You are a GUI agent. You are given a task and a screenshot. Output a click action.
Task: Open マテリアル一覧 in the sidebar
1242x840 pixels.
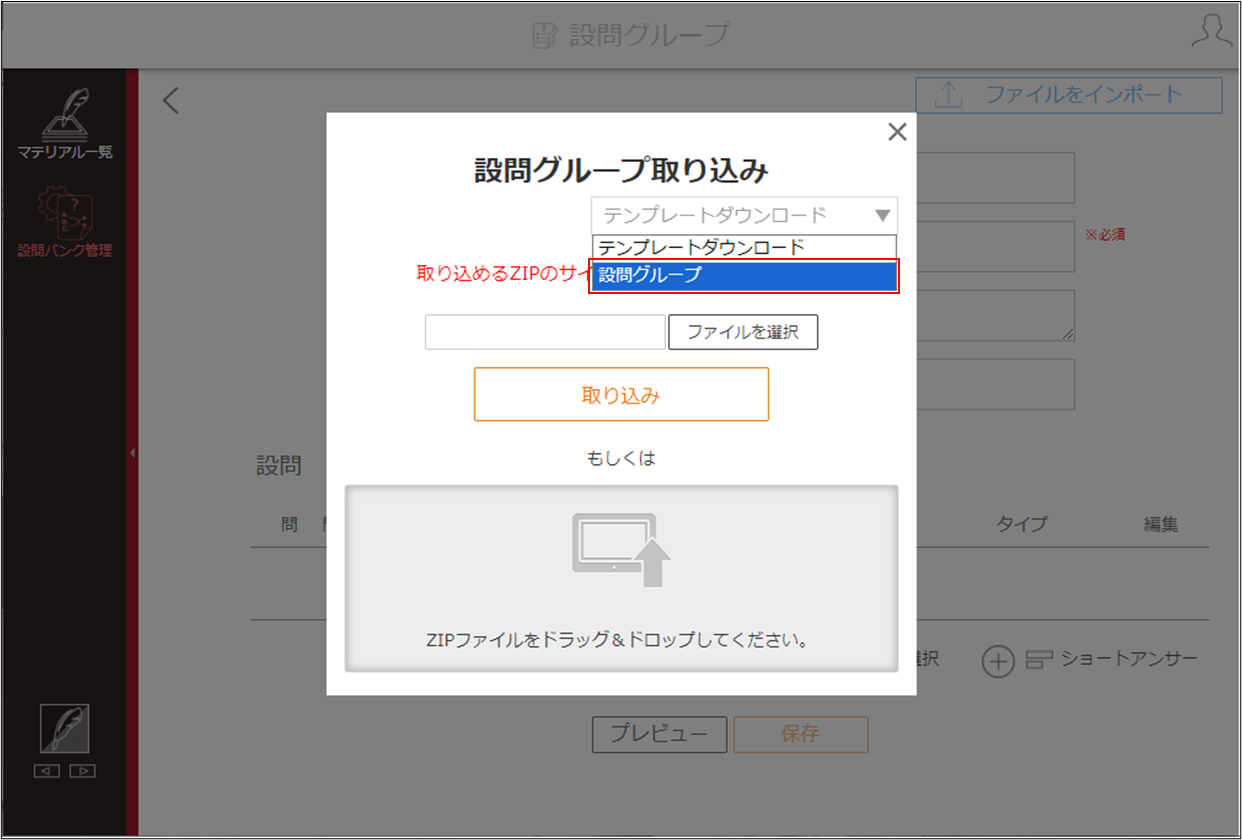(x=66, y=125)
